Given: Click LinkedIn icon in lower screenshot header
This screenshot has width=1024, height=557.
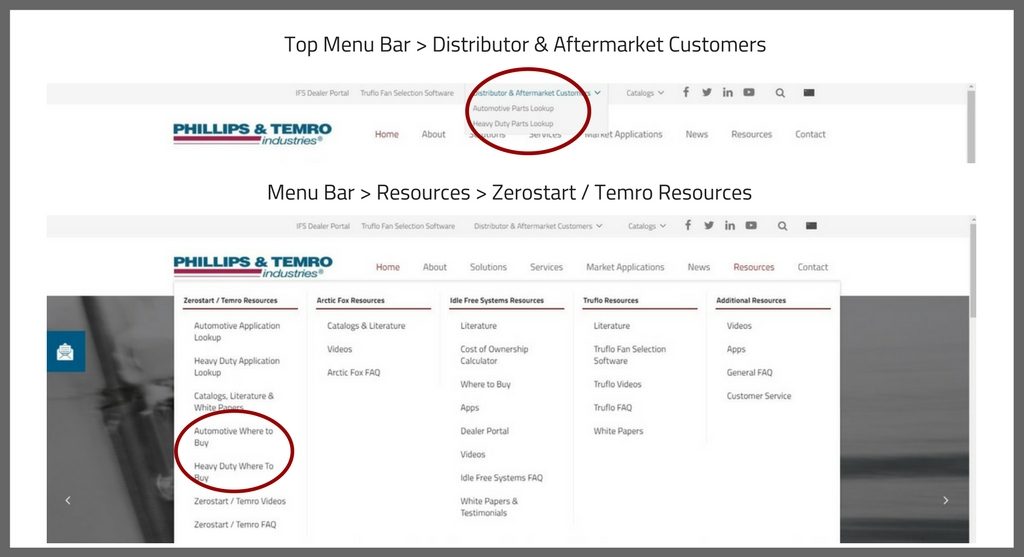Looking at the screenshot, I should point(729,225).
